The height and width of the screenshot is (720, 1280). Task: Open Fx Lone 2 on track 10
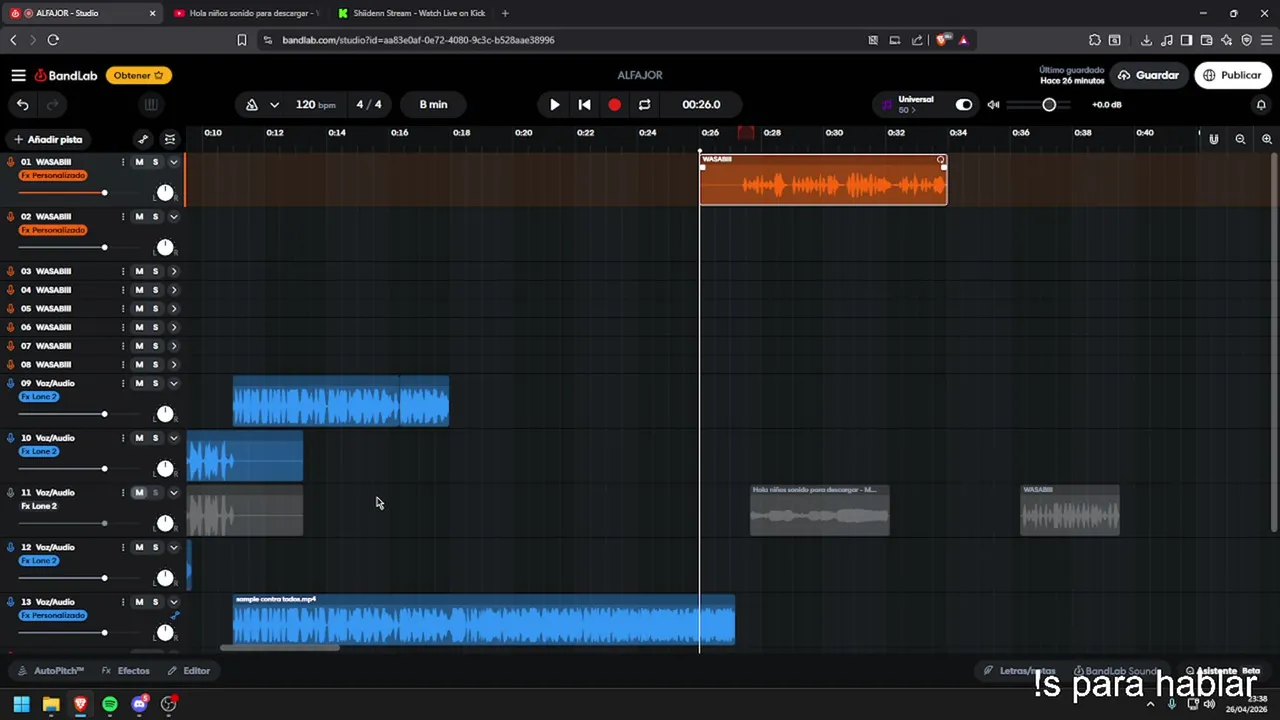click(39, 451)
